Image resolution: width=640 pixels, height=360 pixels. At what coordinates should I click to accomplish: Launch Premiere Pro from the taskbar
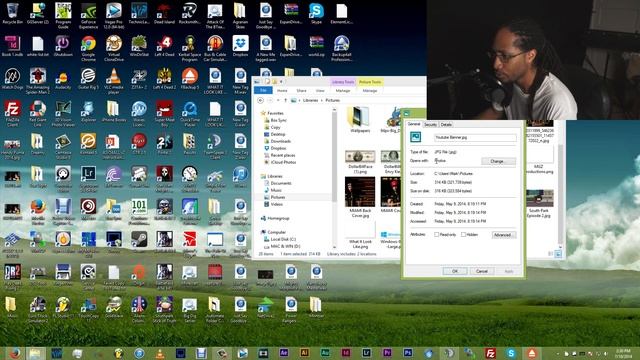tap(387, 352)
